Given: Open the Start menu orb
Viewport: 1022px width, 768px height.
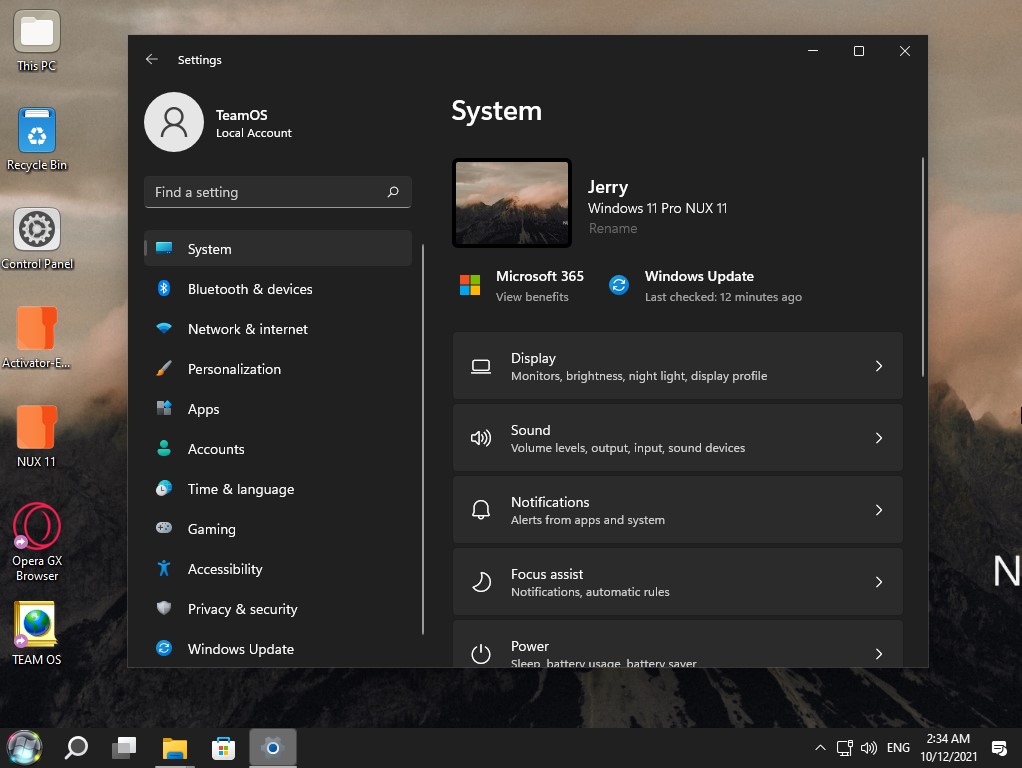Looking at the screenshot, I should click(24, 747).
